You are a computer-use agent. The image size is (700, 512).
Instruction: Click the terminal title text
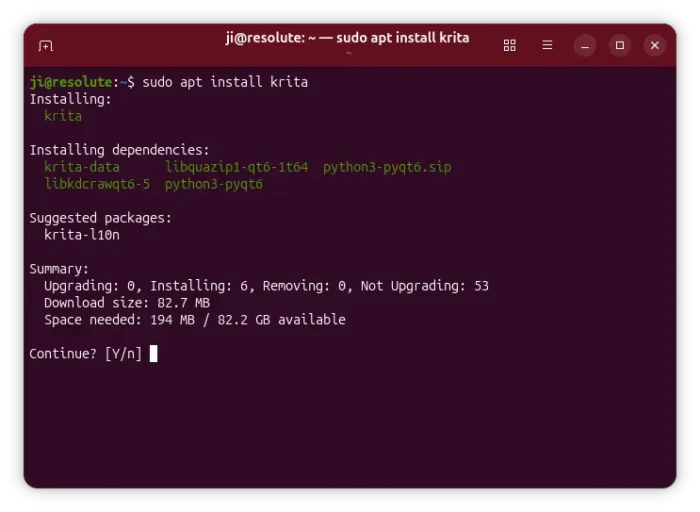pyautogui.click(x=347, y=38)
